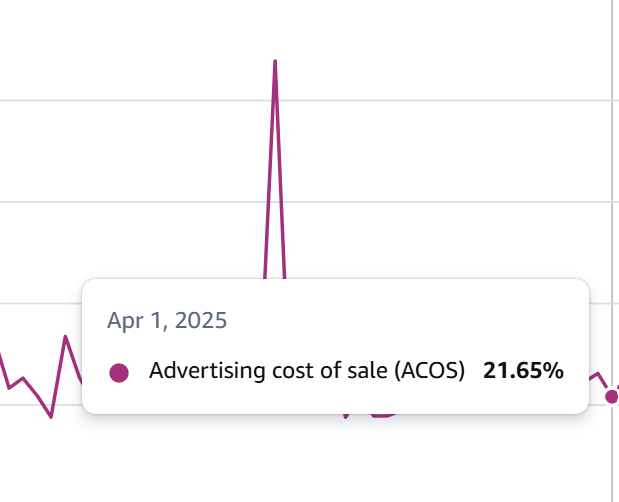Click the Advertising cost of sale (ACOS) label

(x=307, y=371)
